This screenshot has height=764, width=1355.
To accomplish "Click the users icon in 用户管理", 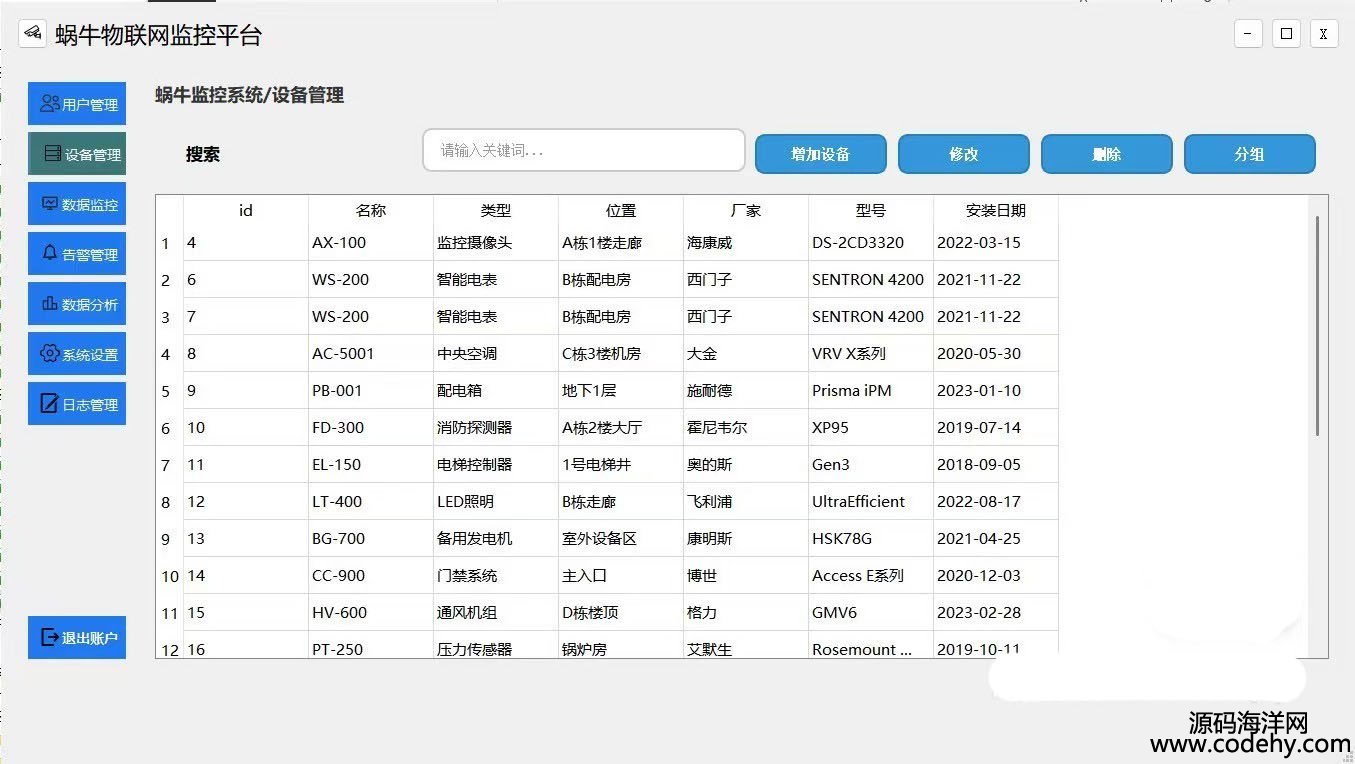I will pyautogui.click(x=49, y=104).
